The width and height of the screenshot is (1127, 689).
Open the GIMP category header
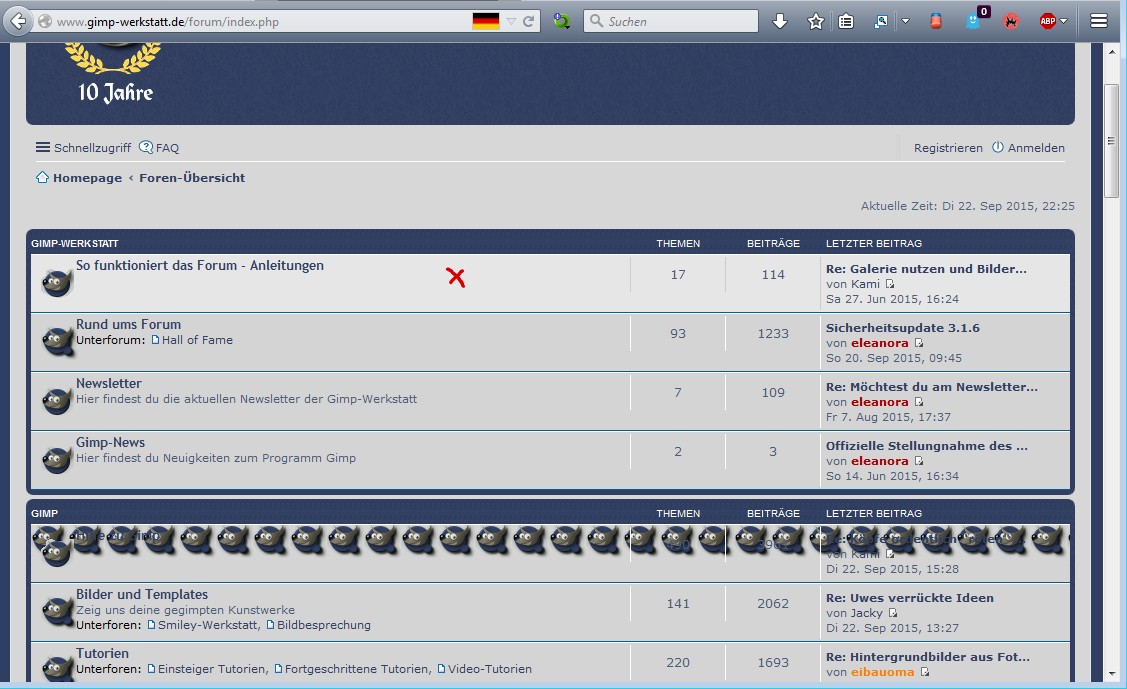pos(45,514)
